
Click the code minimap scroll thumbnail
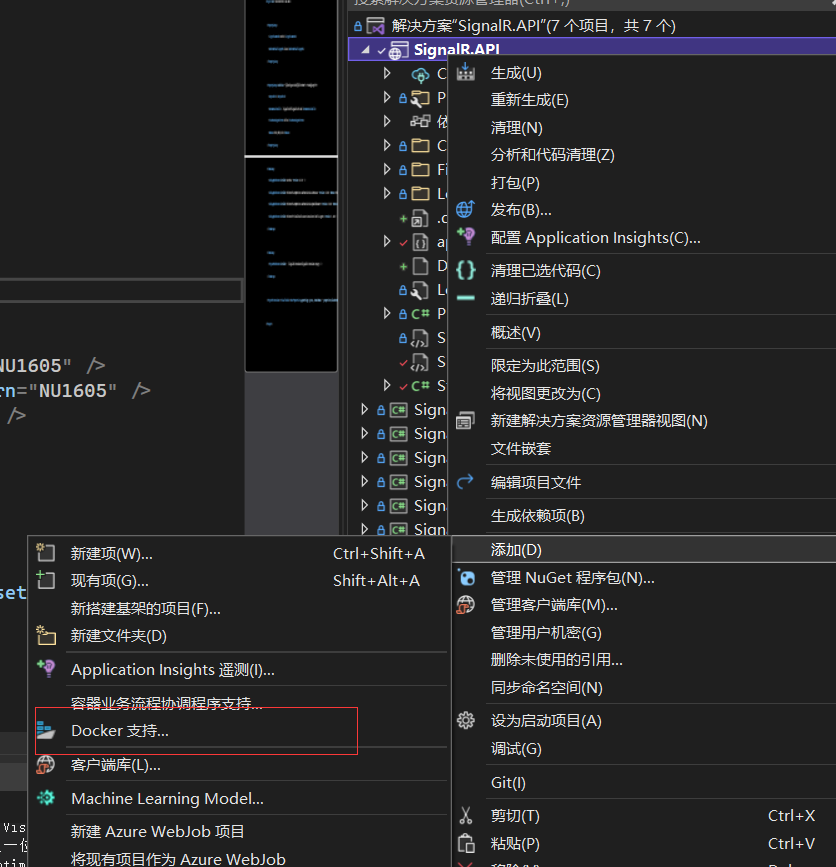pyautogui.click(x=291, y=185)
